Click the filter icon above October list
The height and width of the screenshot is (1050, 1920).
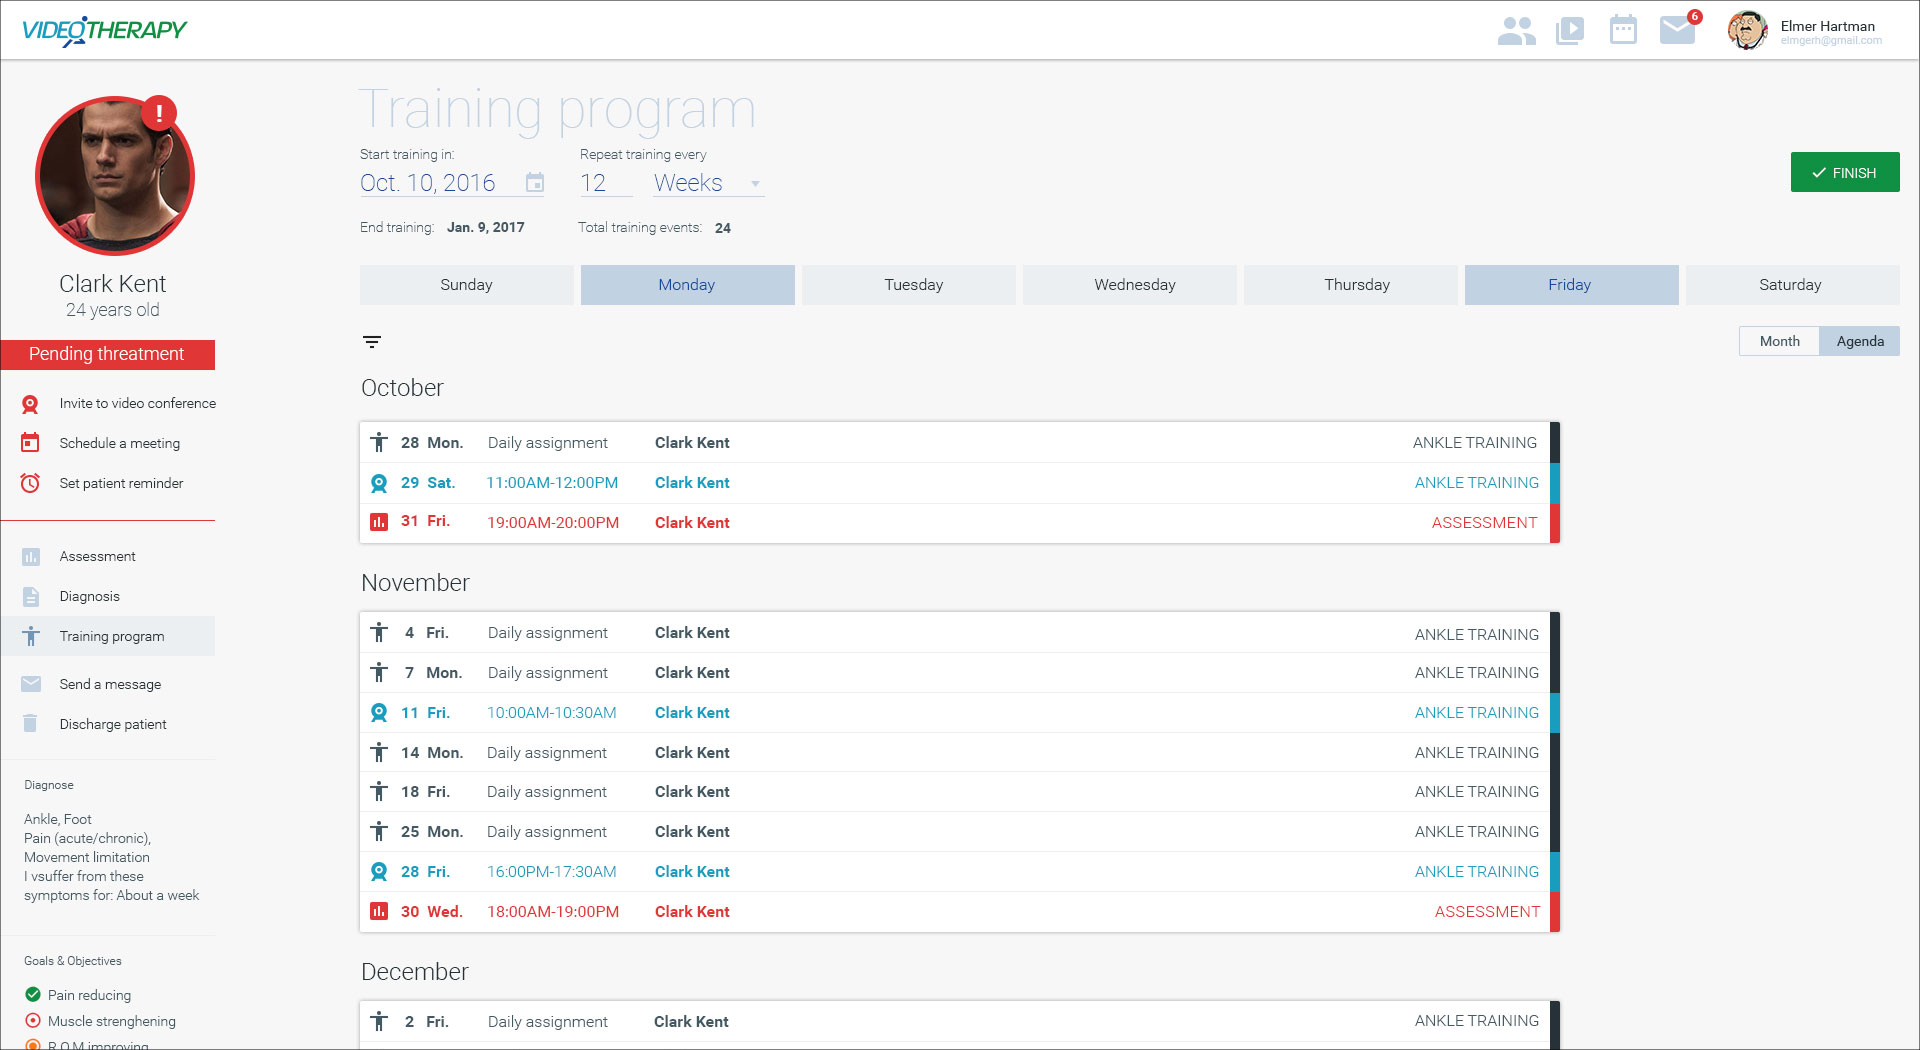(372, 342)
